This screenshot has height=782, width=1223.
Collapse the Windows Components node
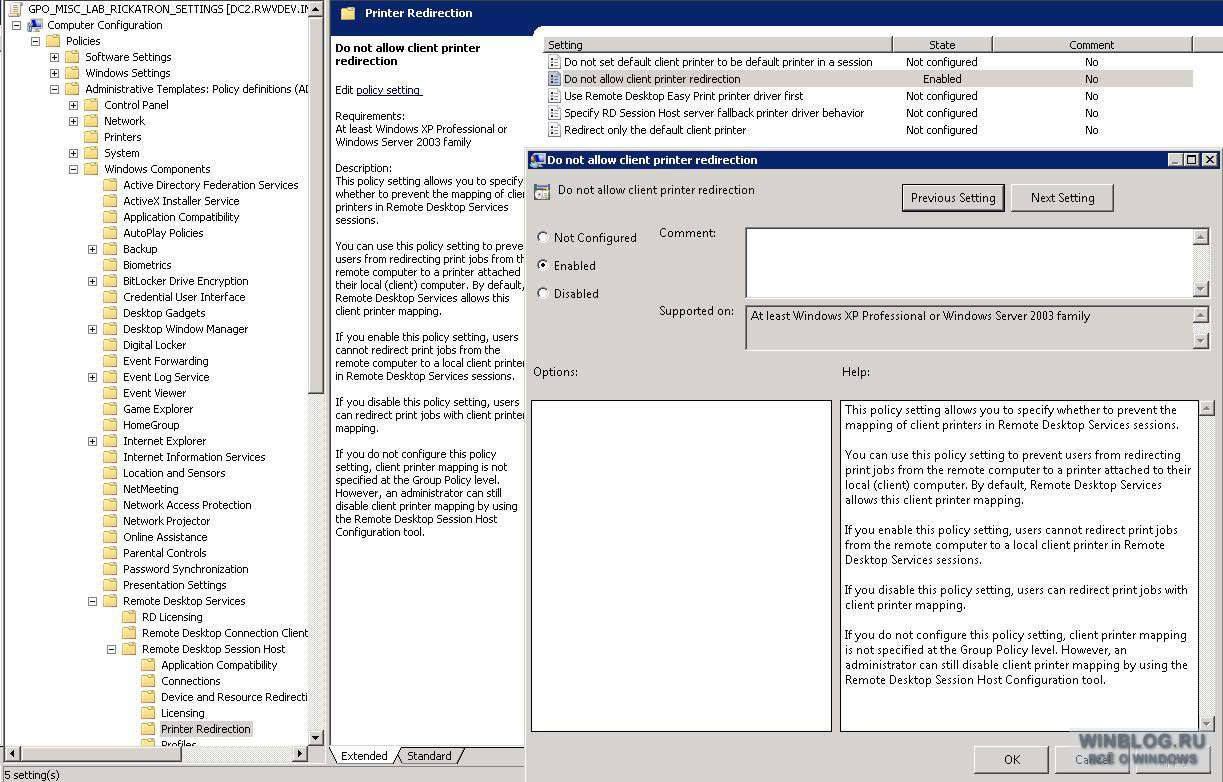click(x=74, y=169)
